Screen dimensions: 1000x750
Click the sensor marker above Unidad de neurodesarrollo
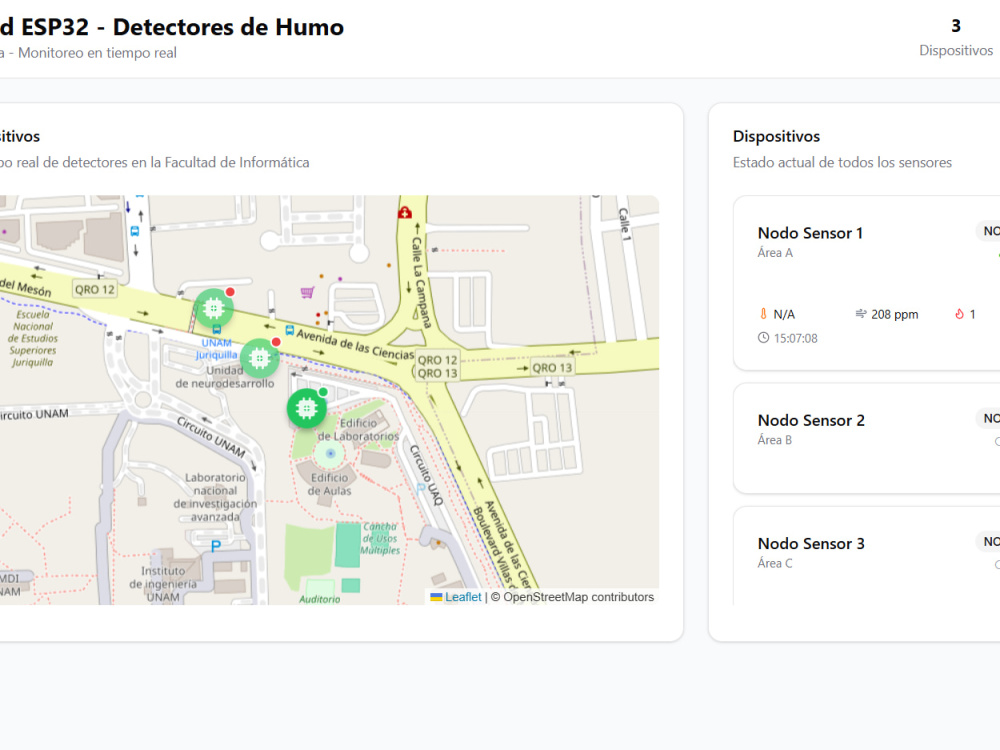(260, 358)
